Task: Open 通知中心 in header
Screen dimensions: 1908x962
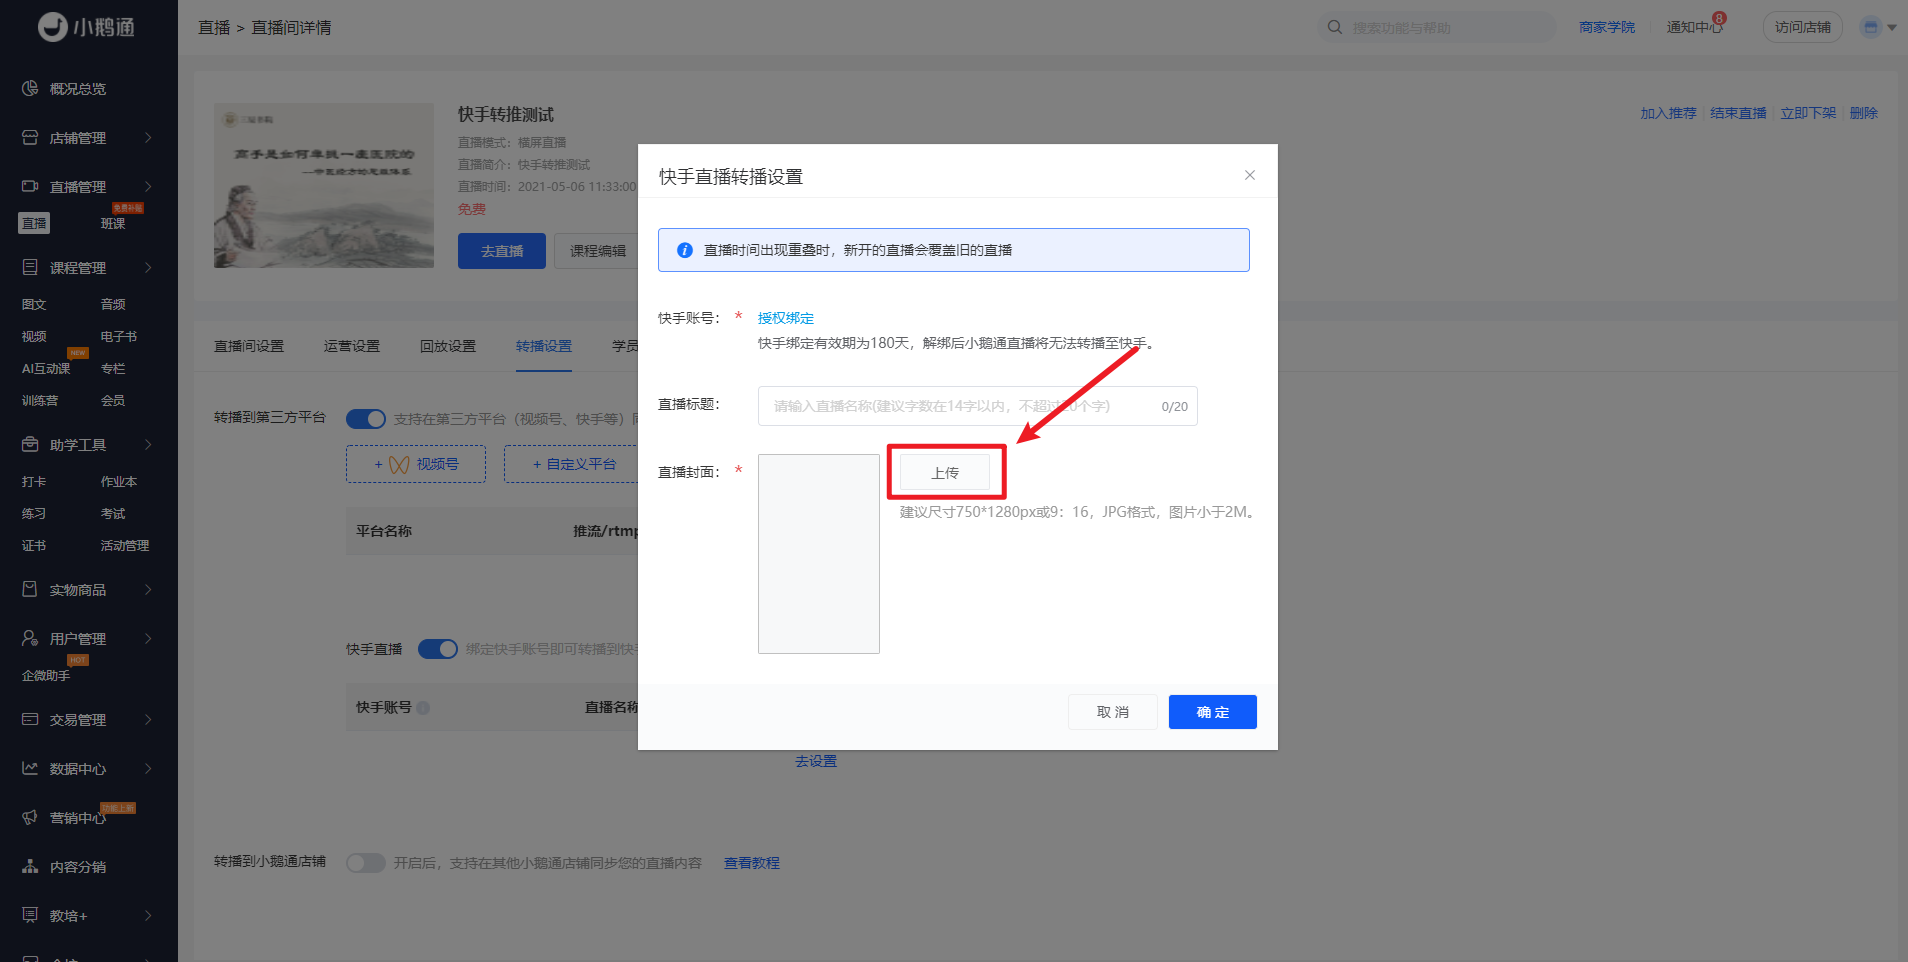Action: click(x=1695, y=27)
